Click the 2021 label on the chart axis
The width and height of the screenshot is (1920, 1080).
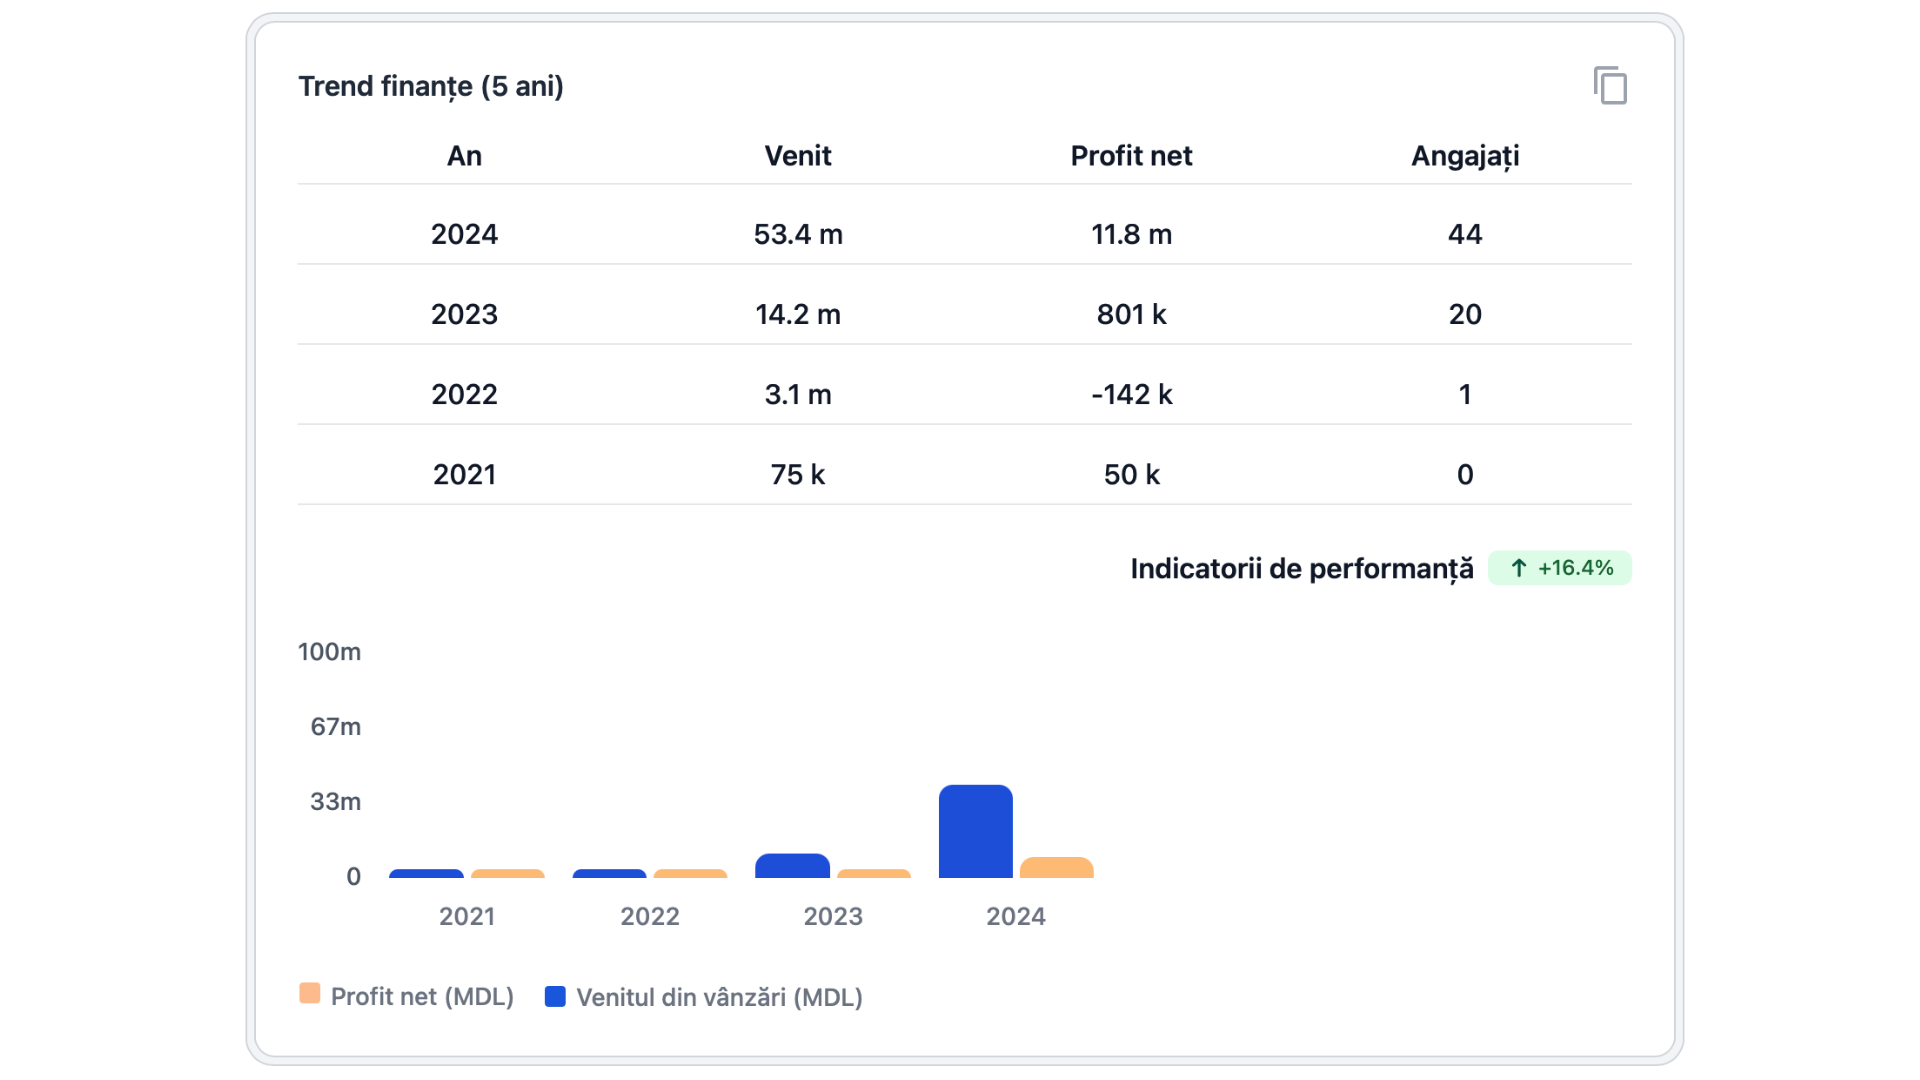click(x=467, y=916)
